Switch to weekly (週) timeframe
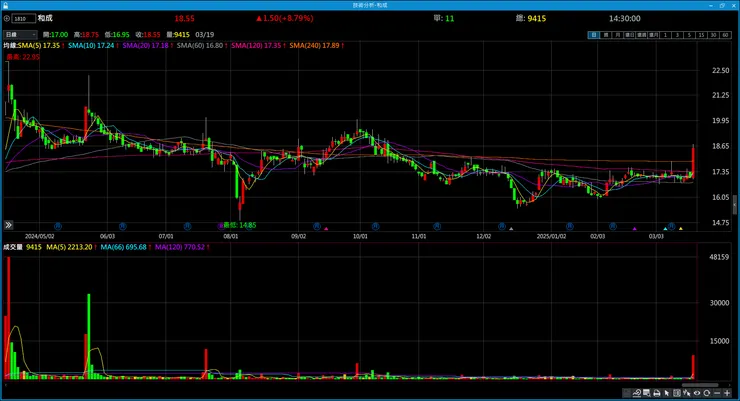740x401 pixels. (606, 35)
